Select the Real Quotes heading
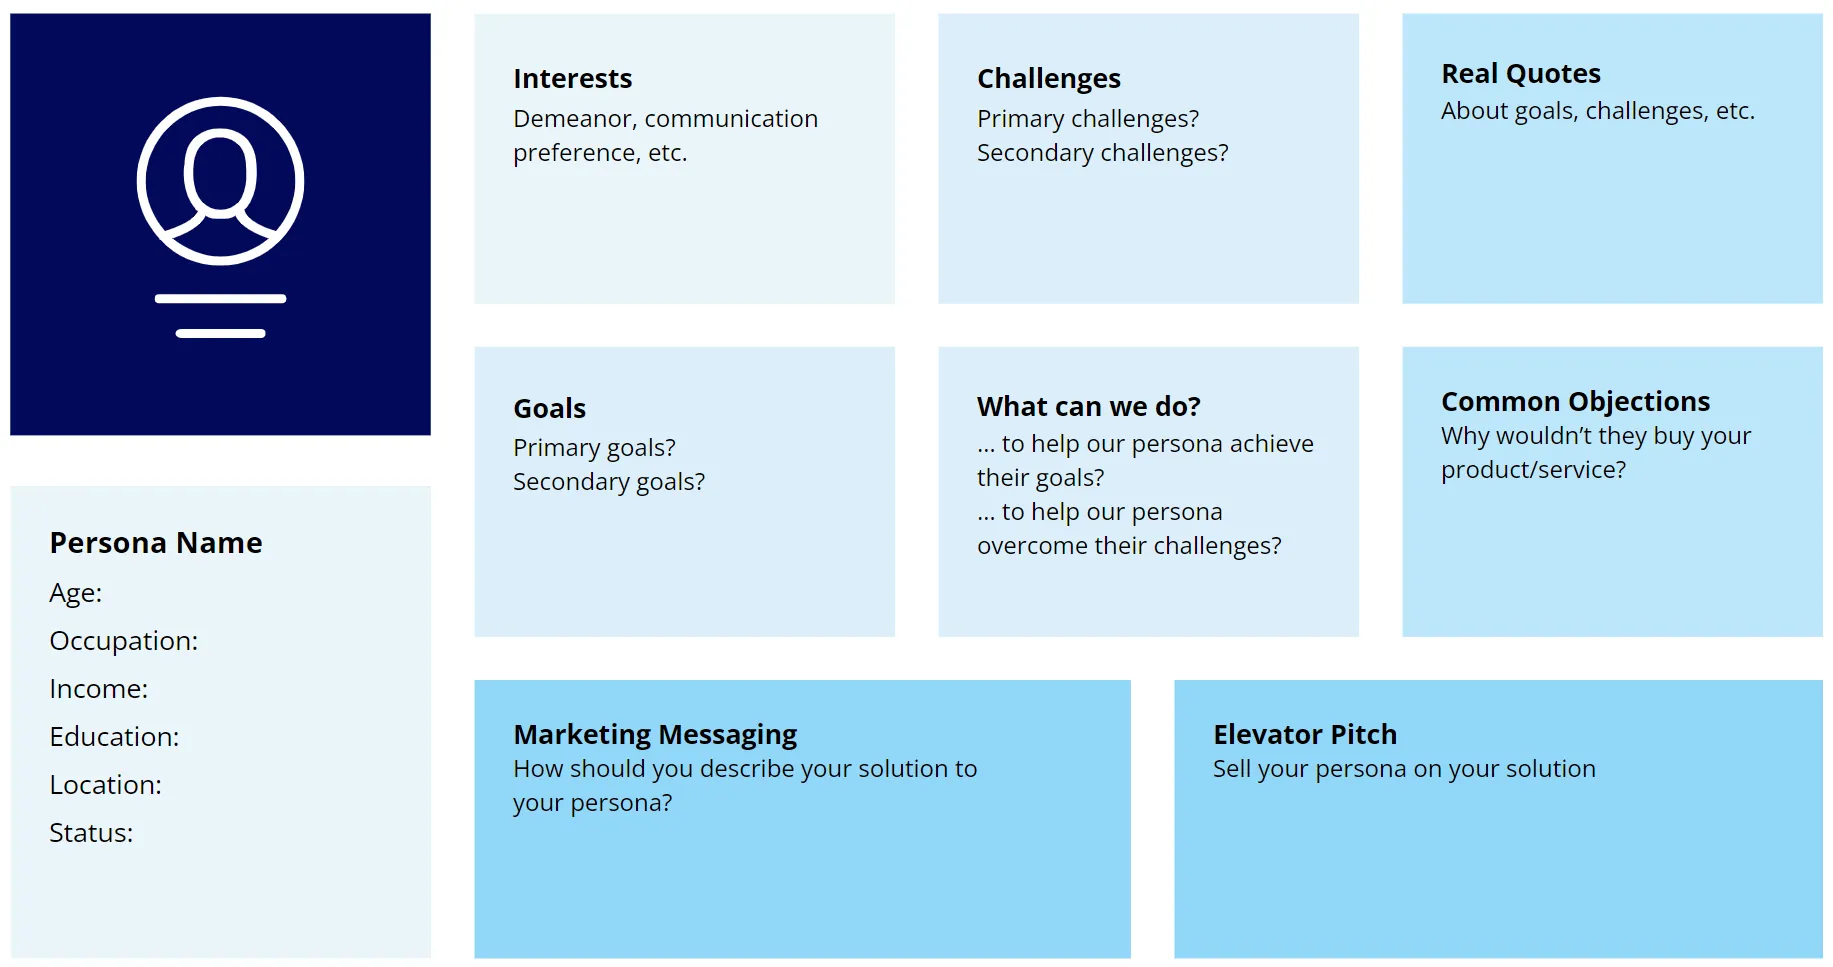This screenshot has height=967, width=1833. [x=1521, y=73]
